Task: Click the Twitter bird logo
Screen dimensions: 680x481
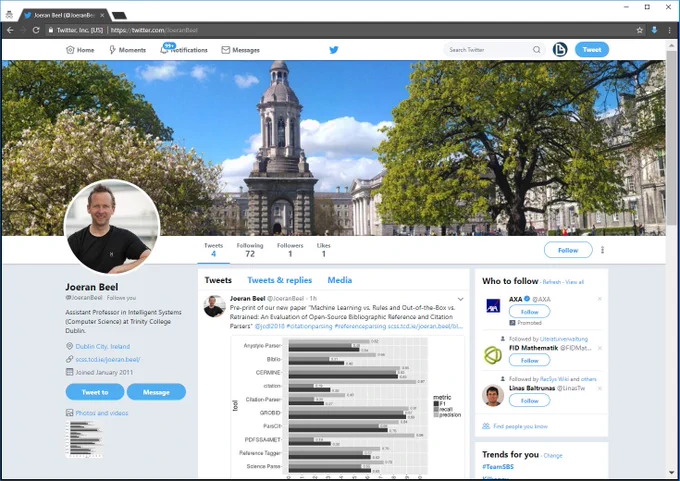Action: (333, 50)
